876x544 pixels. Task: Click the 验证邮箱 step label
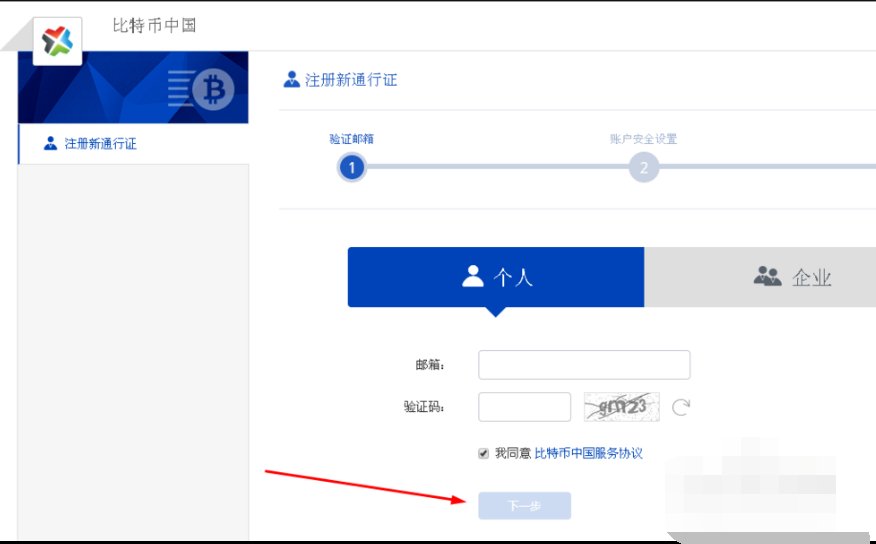351,139
